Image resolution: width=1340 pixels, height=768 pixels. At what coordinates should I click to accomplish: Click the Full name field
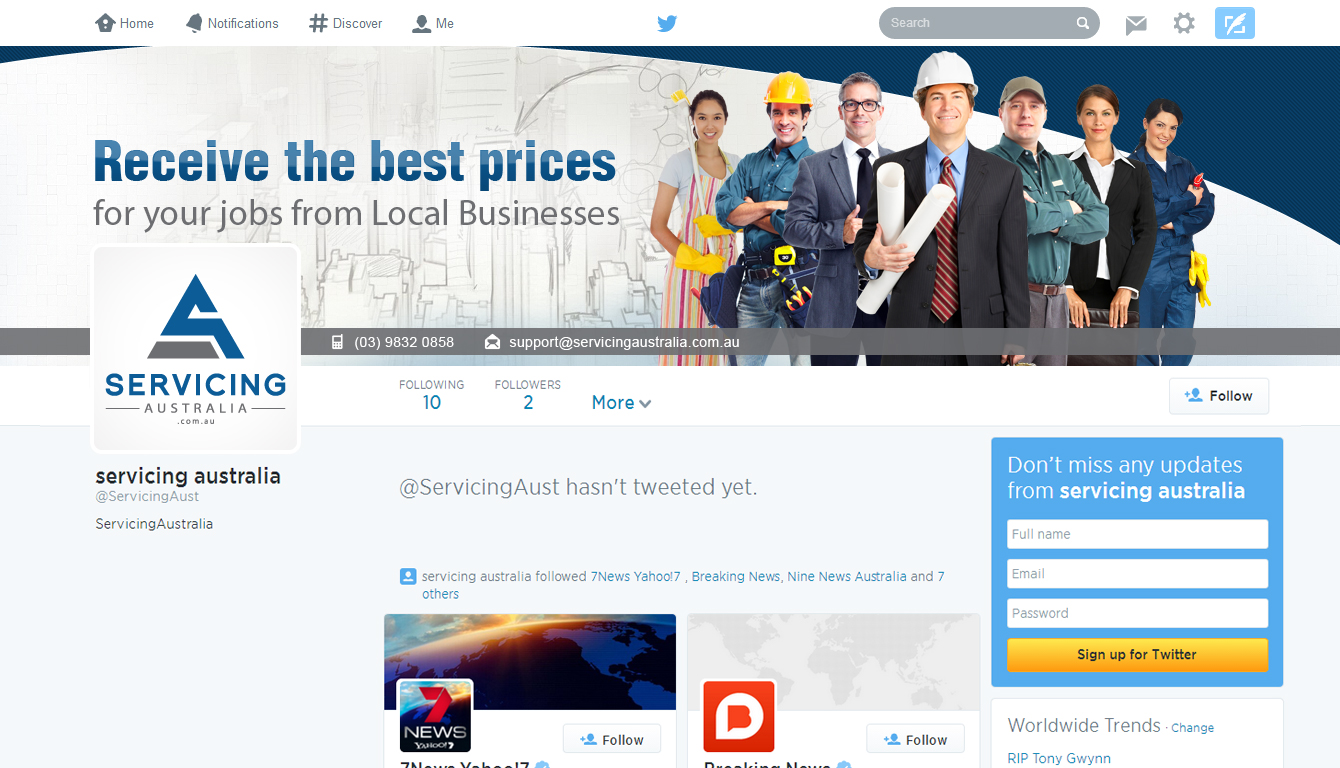tap(1137, 534)
